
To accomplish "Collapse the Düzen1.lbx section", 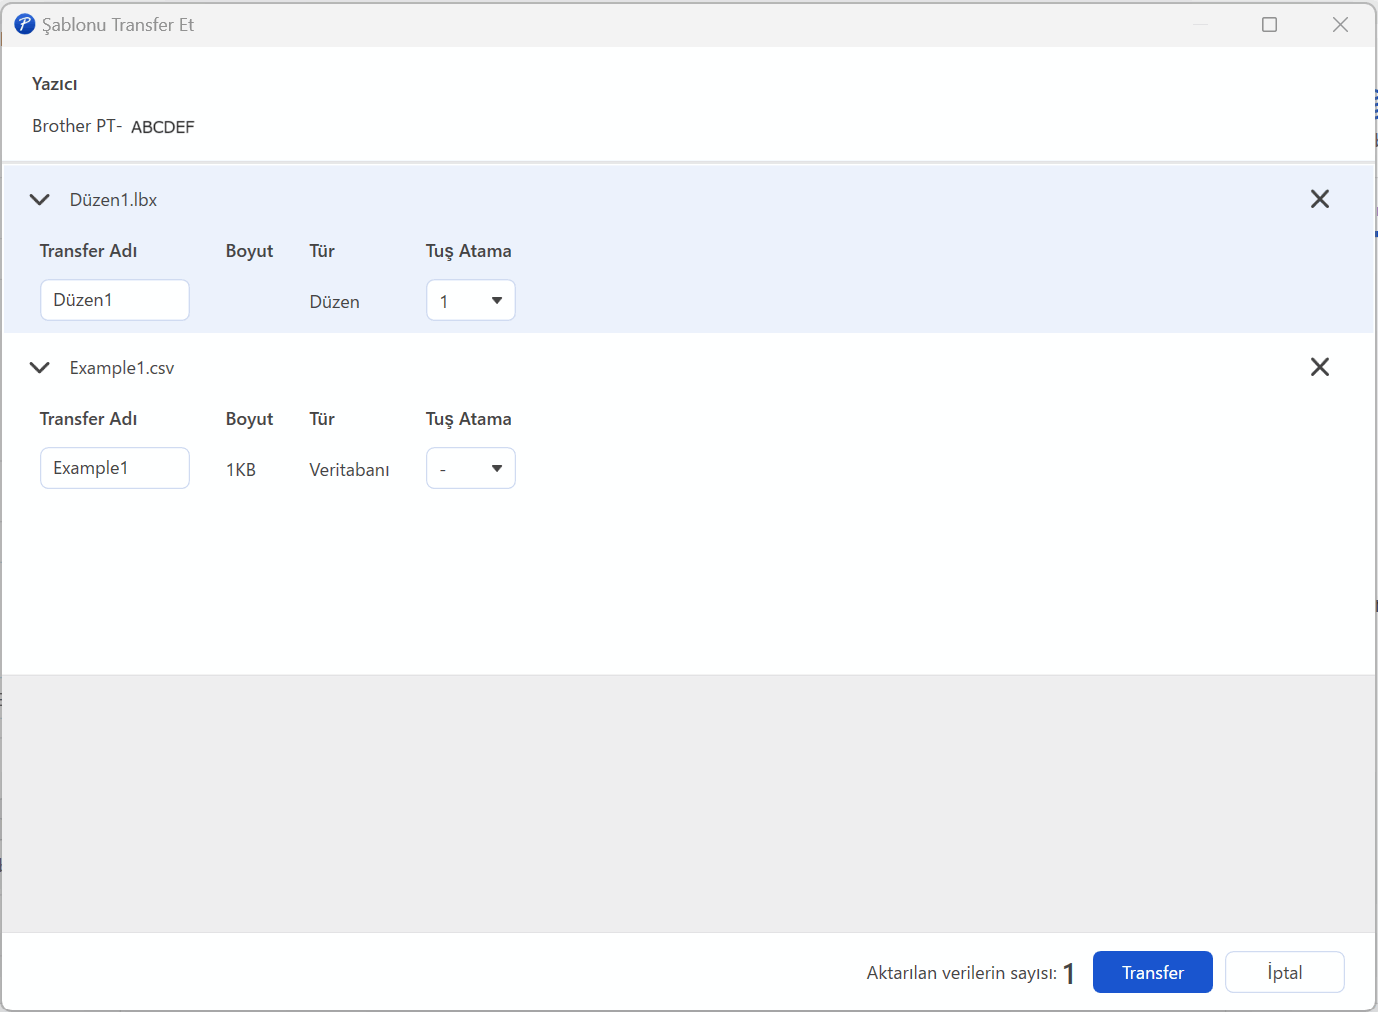I will coord(40,200).
